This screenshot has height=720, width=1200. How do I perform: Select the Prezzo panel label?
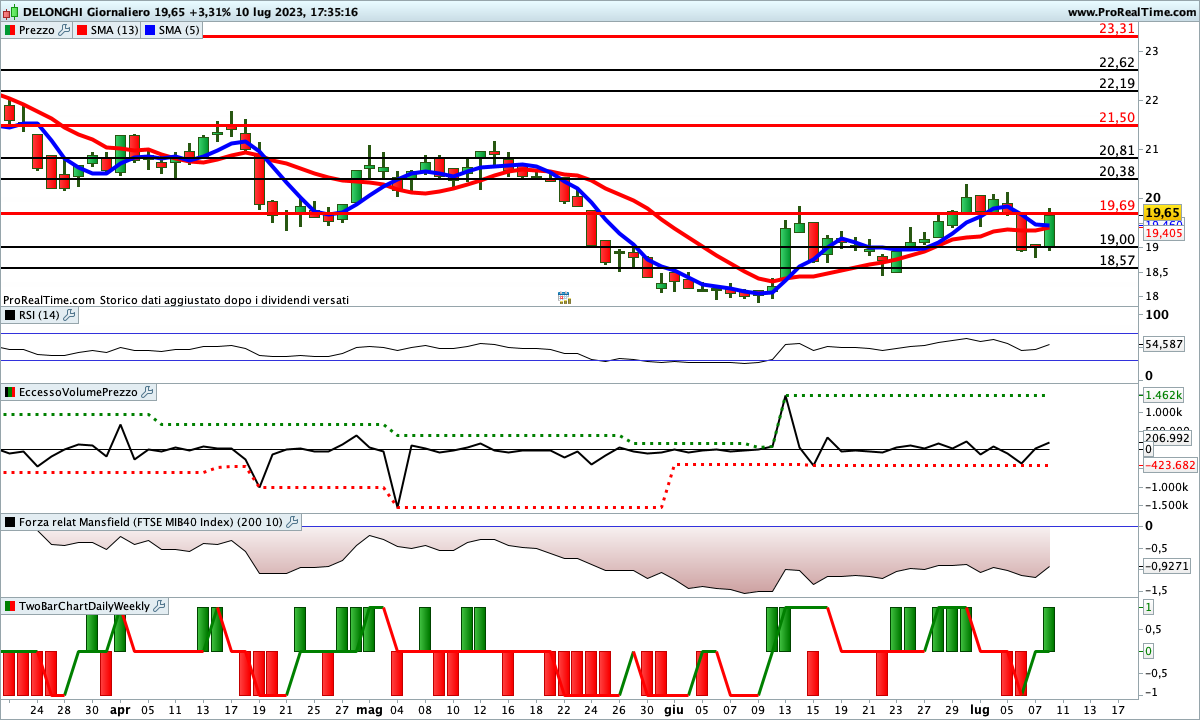tap(38, 30)
